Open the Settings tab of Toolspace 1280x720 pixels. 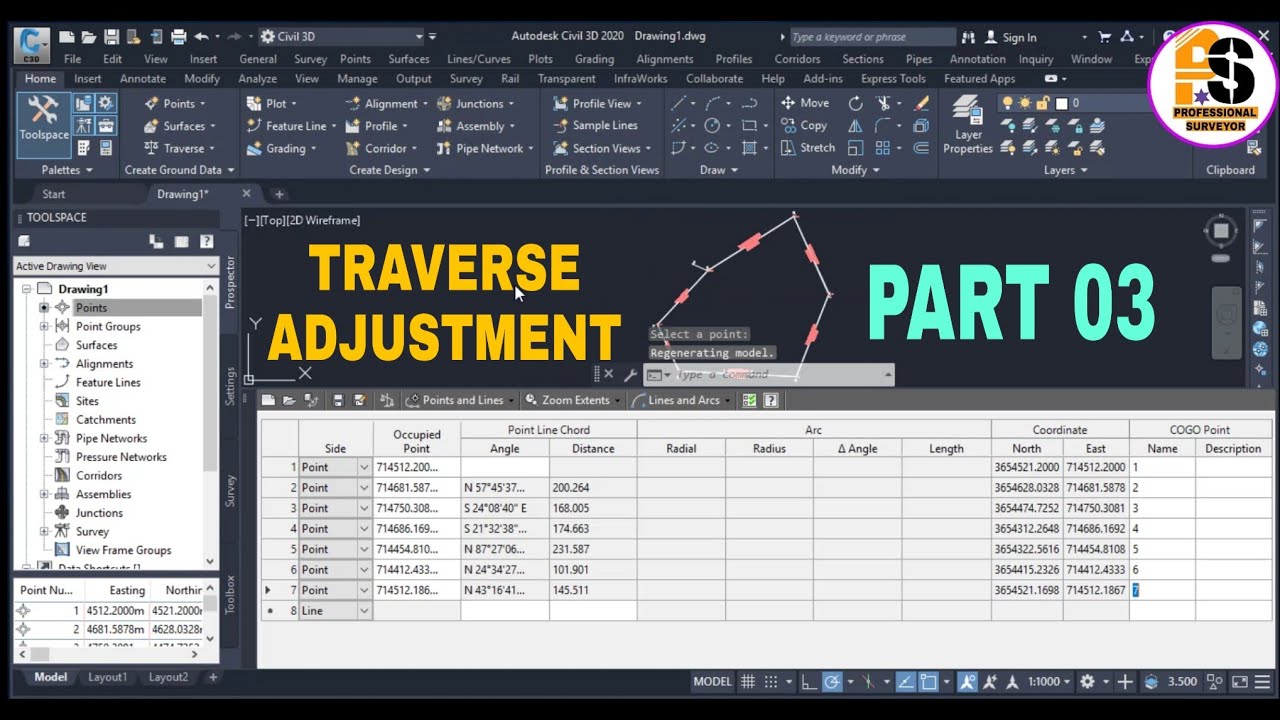(x=230, y=386)
